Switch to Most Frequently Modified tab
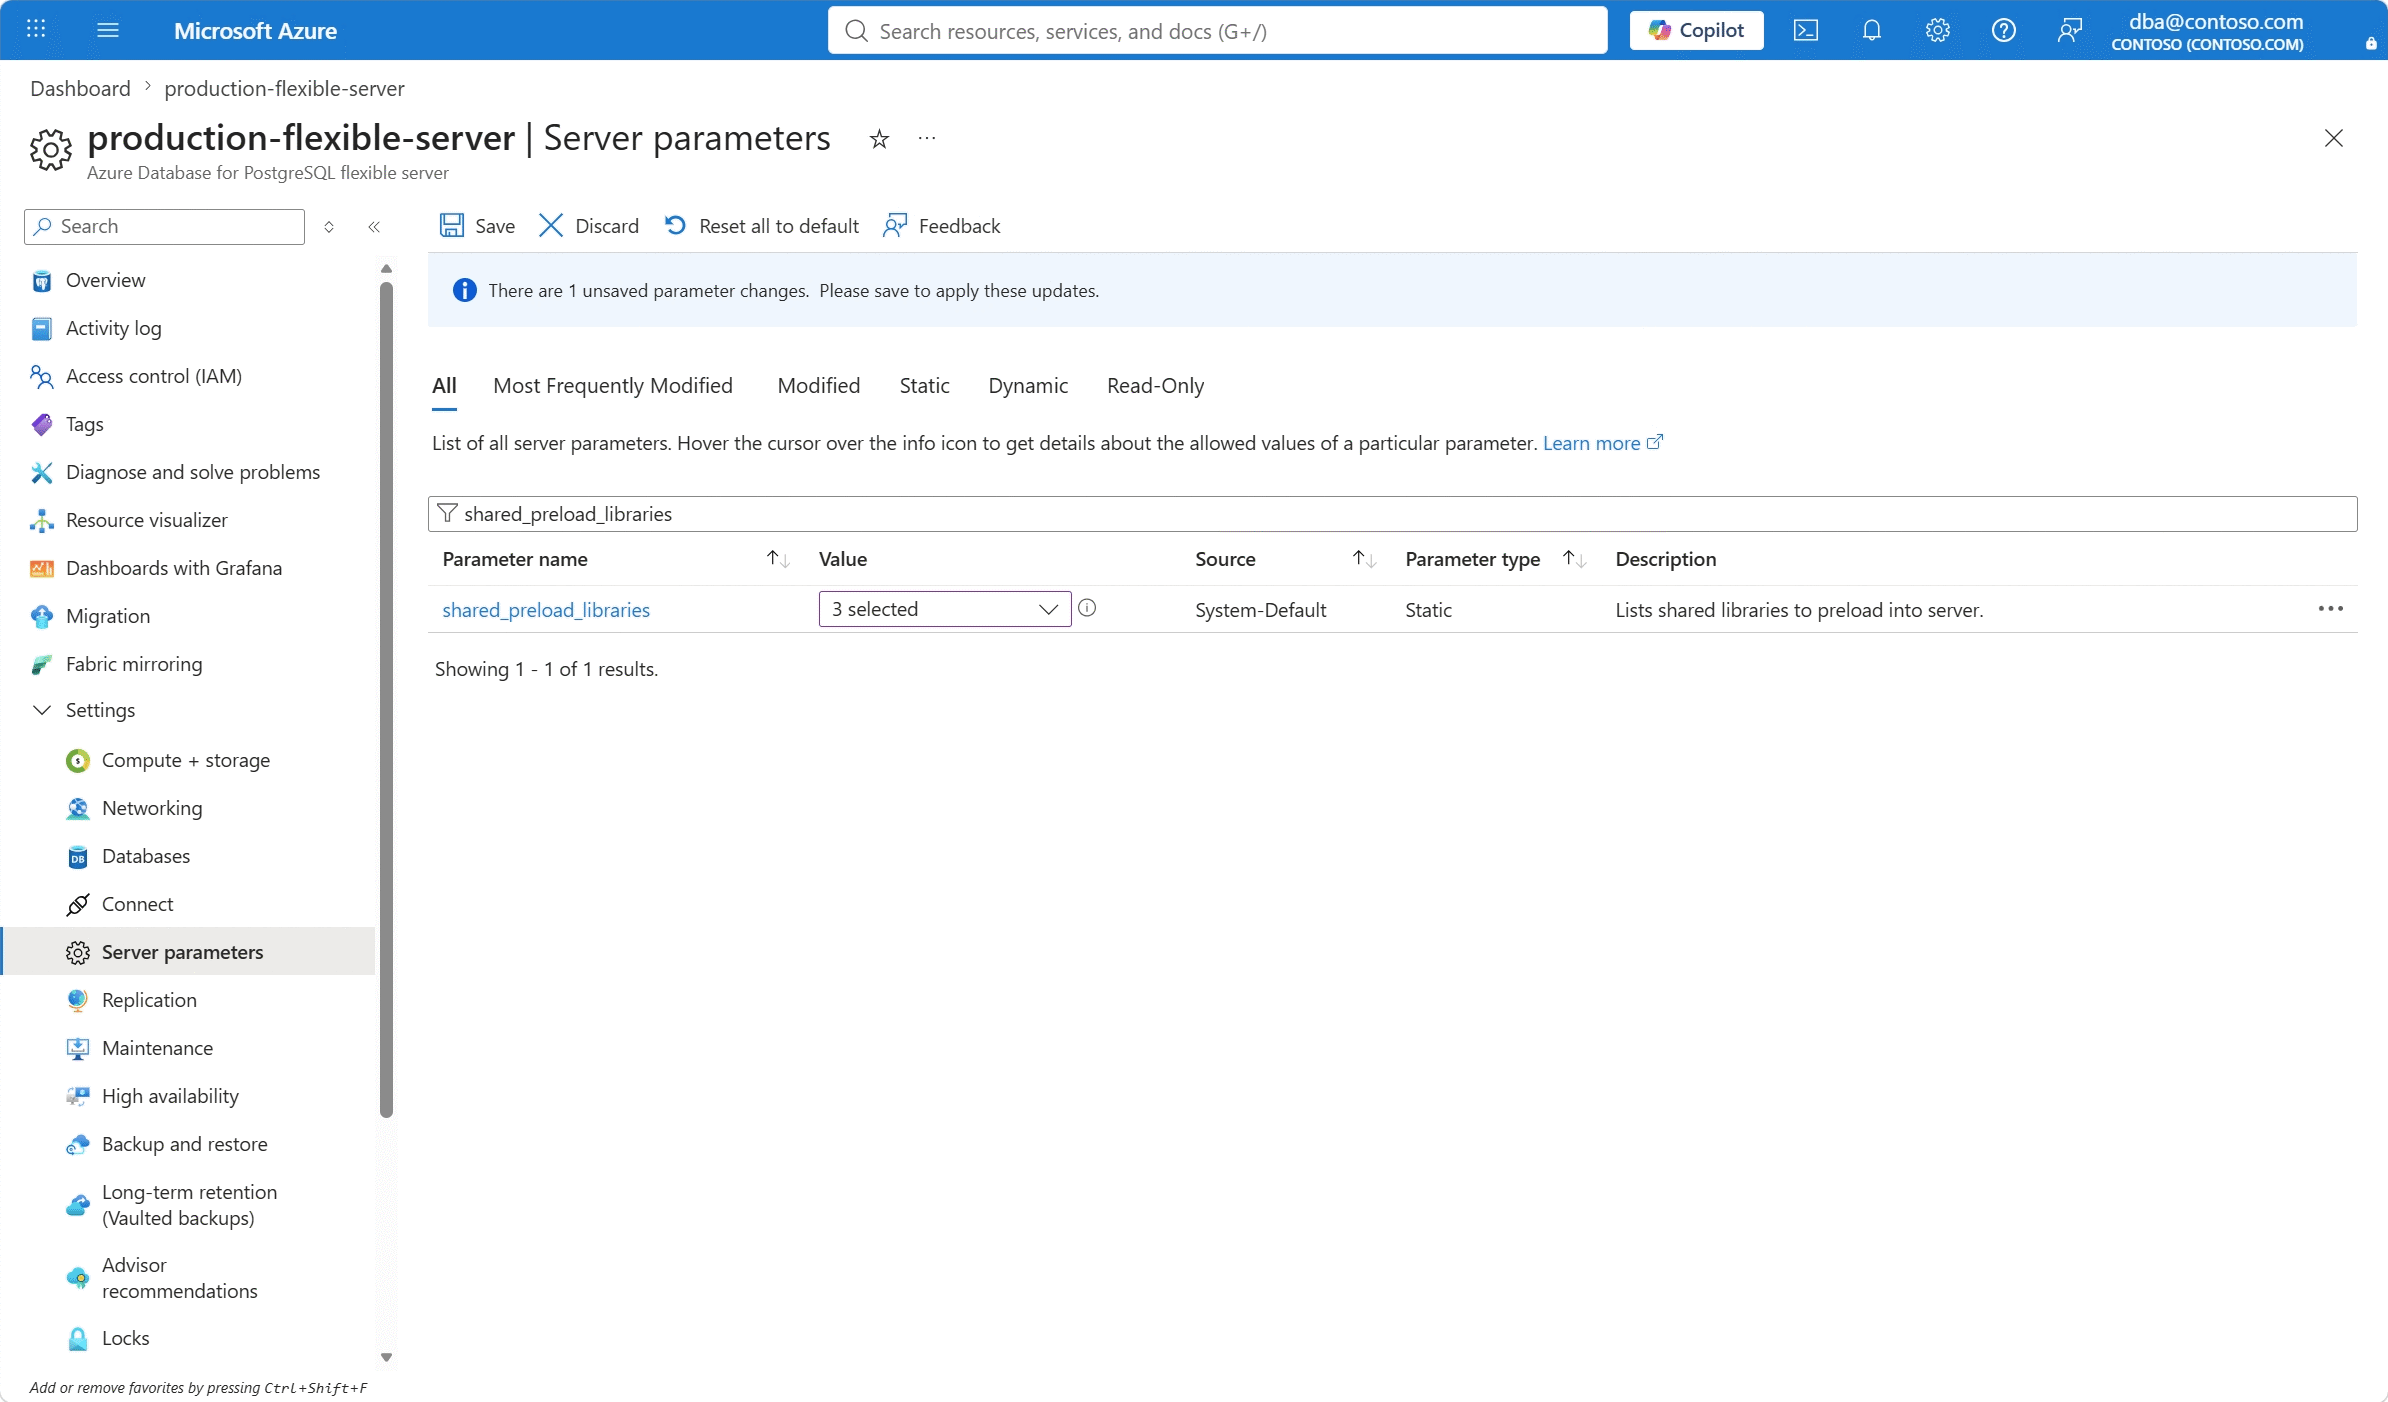The image size is (2388, 1402). [613, 386]
